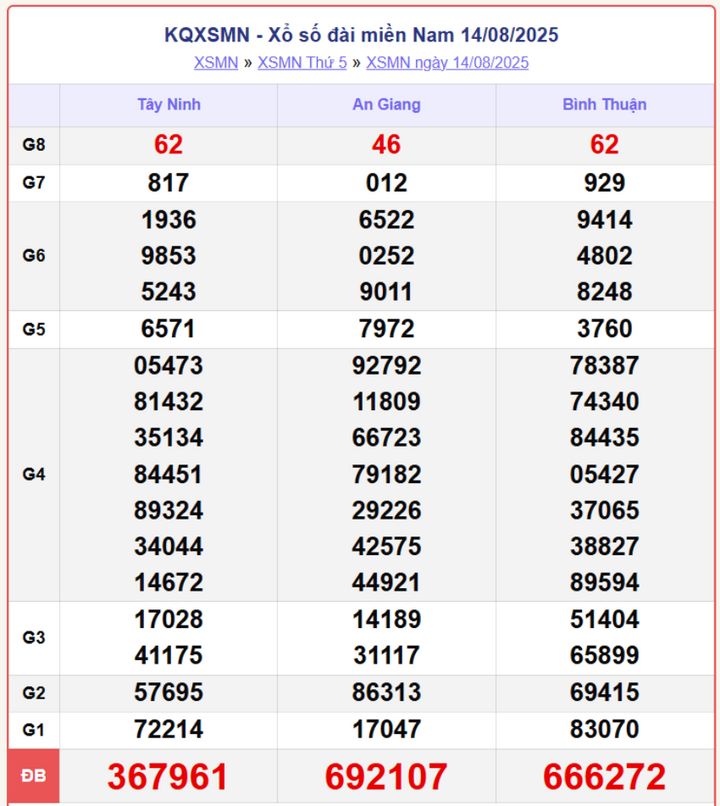The image size is (720, 806).
Task: Select Bình Thuận special prize 666272
Action: point(604,777)
